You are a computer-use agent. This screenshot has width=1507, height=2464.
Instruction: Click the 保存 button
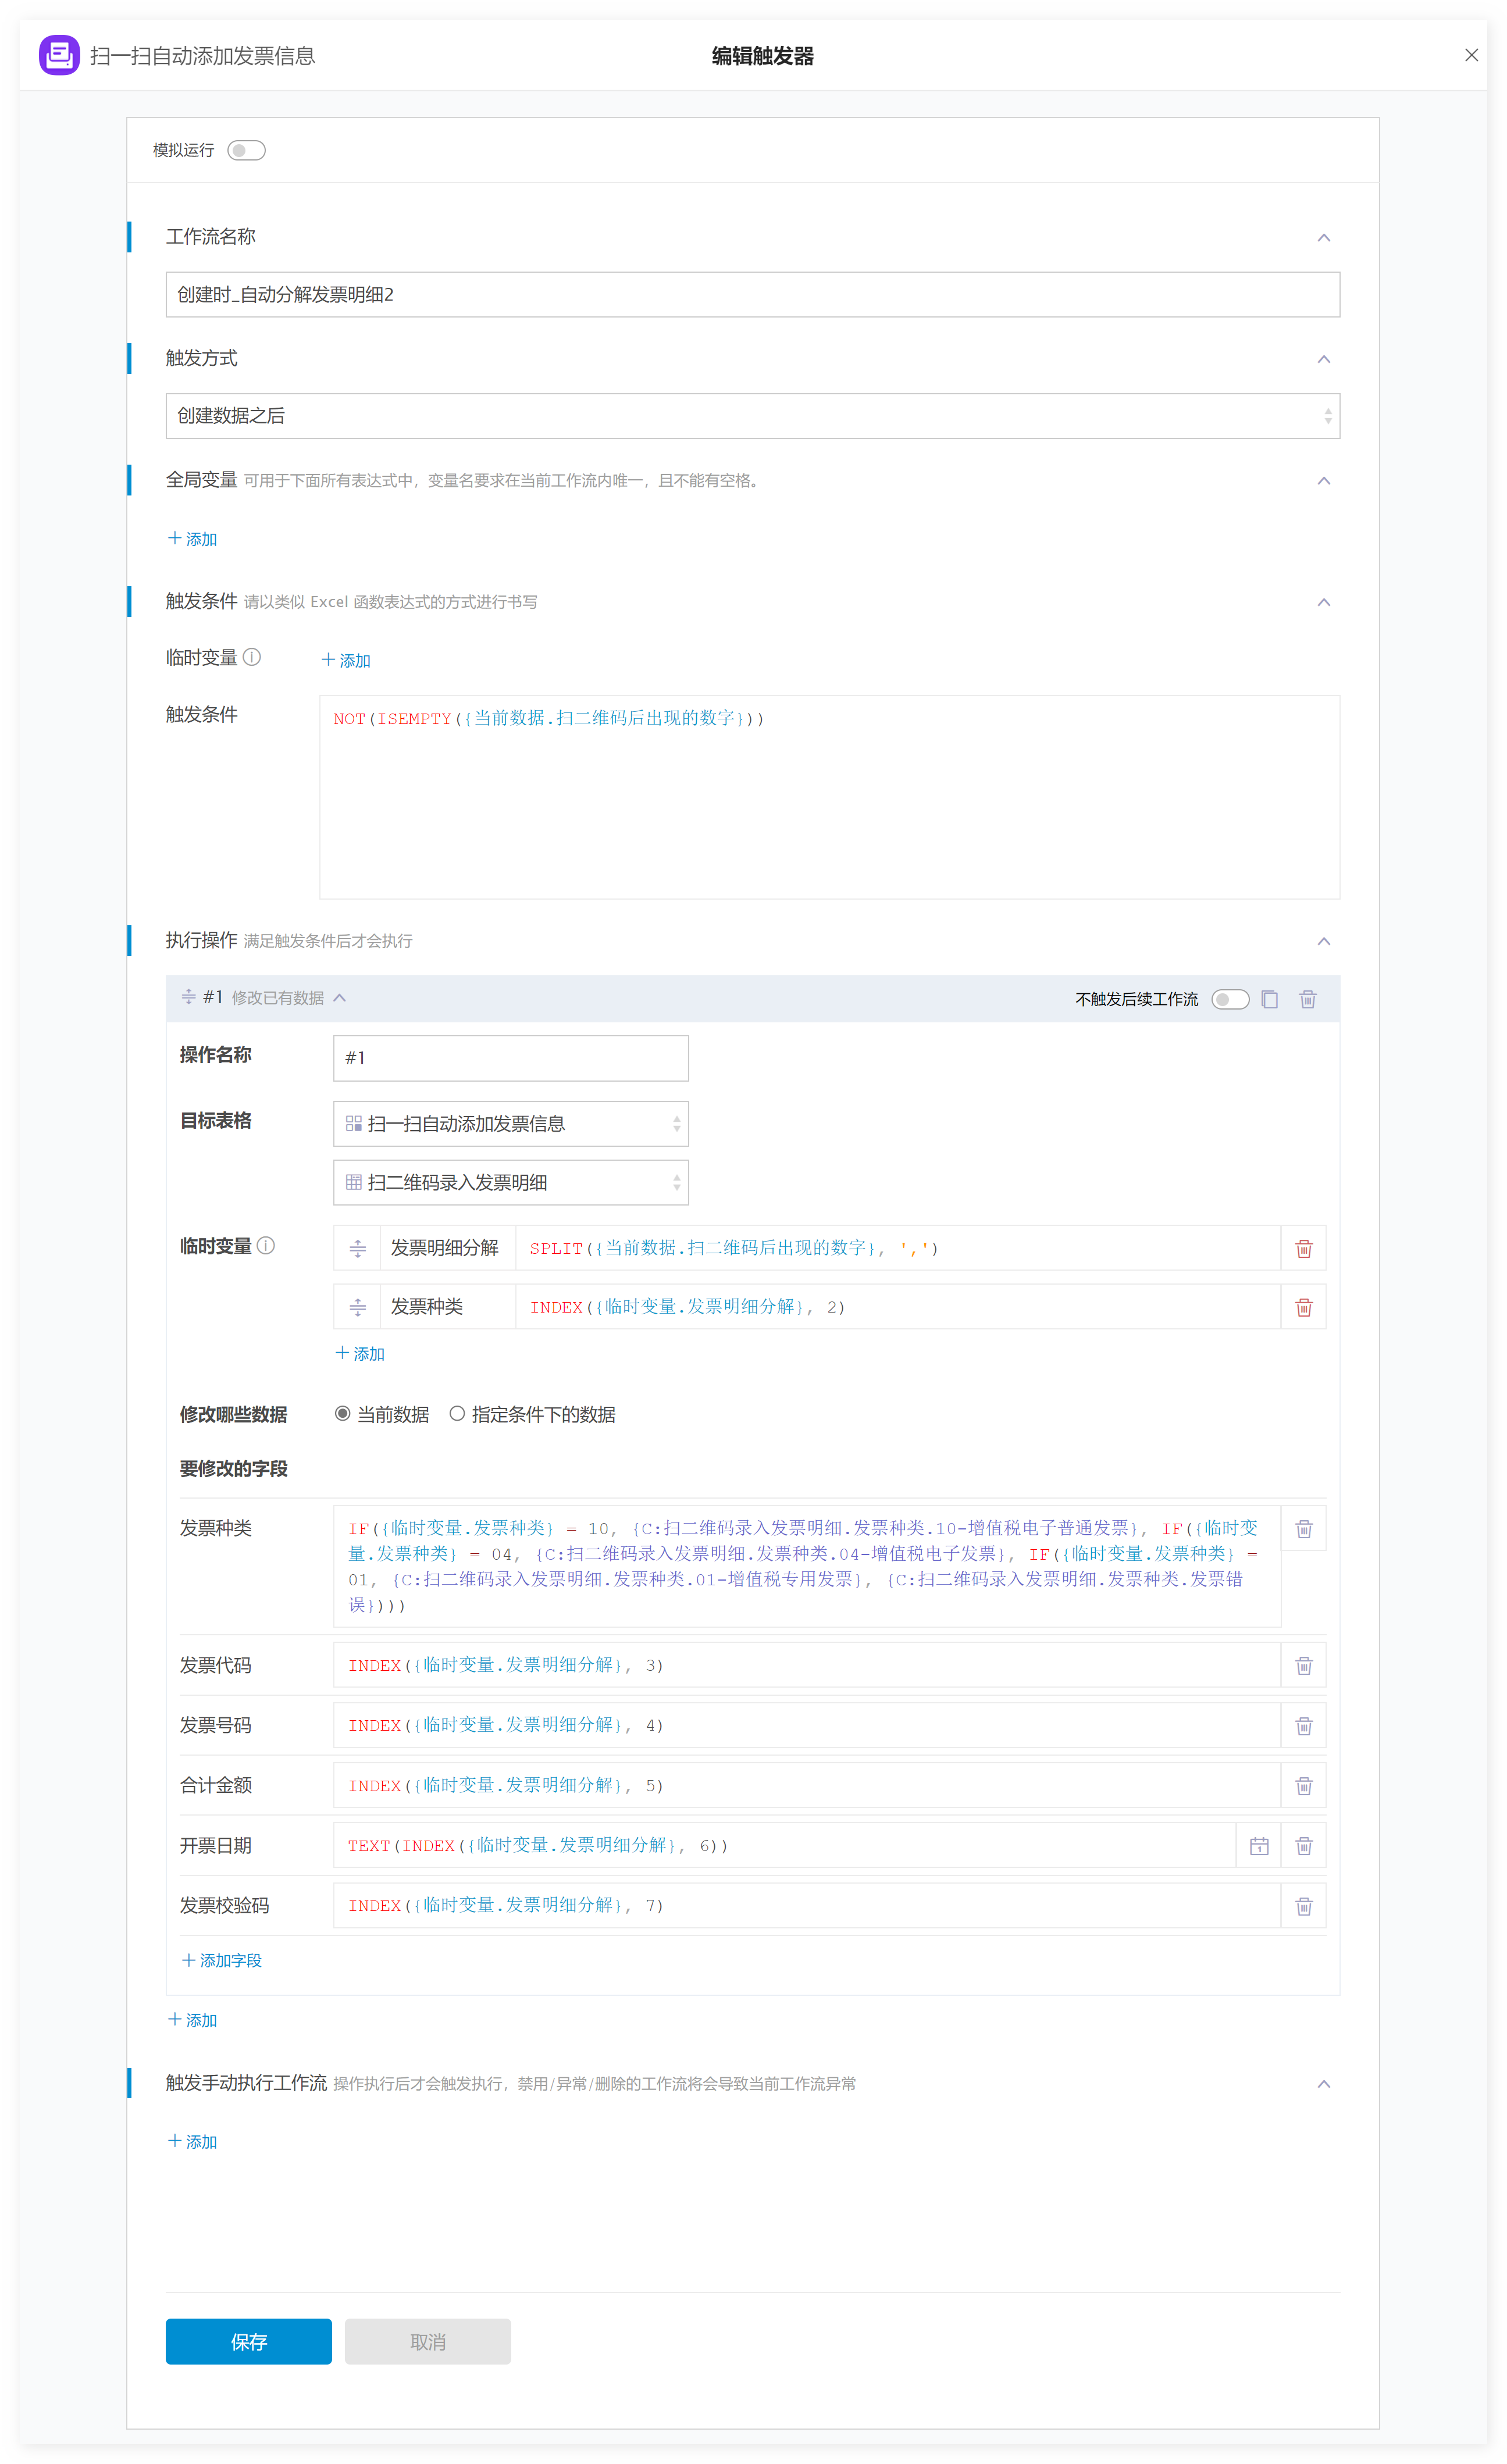[248, 2341]
